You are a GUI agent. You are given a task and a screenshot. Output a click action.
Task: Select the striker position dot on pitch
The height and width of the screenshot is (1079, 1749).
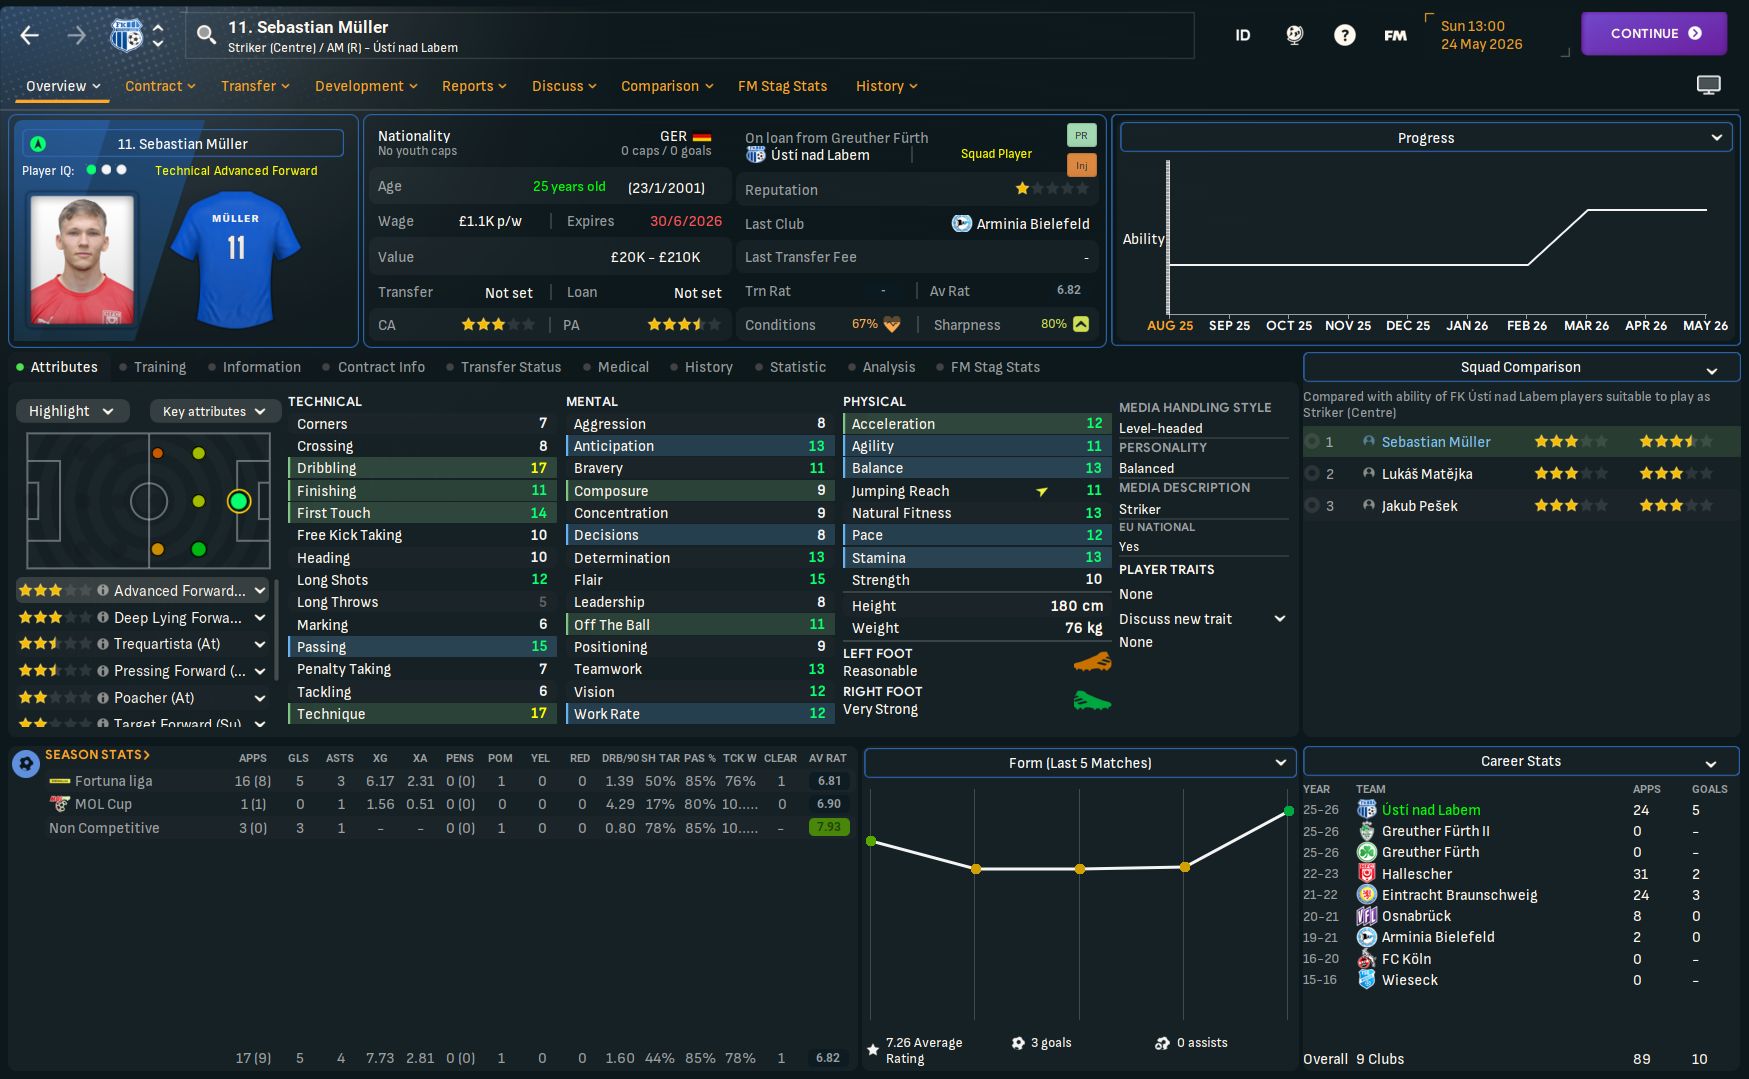point(239,501)
